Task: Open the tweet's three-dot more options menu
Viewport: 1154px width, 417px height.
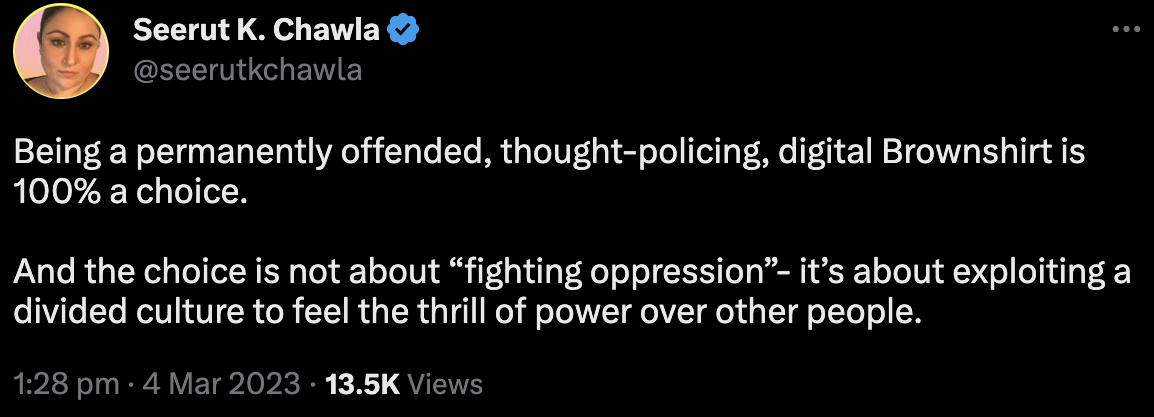Action: point(1126,31)
